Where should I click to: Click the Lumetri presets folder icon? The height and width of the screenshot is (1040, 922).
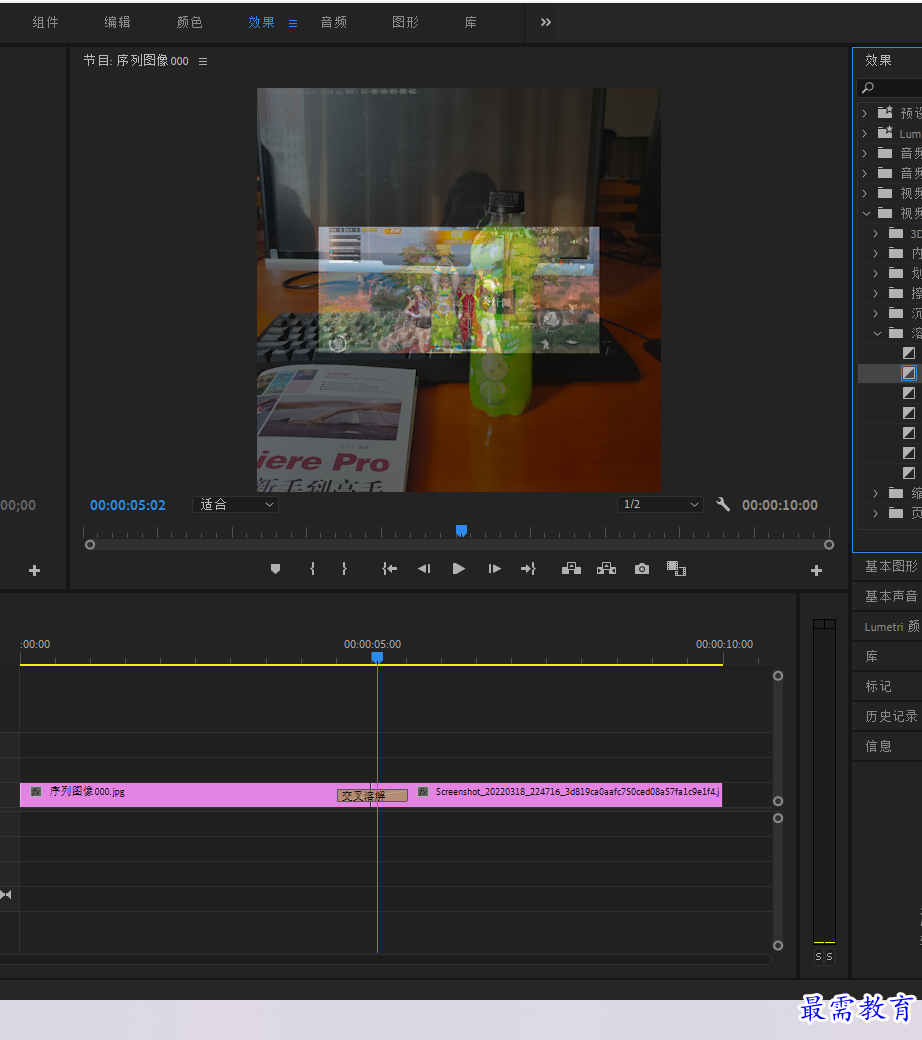pyautogui.click(x=885, y=133)
